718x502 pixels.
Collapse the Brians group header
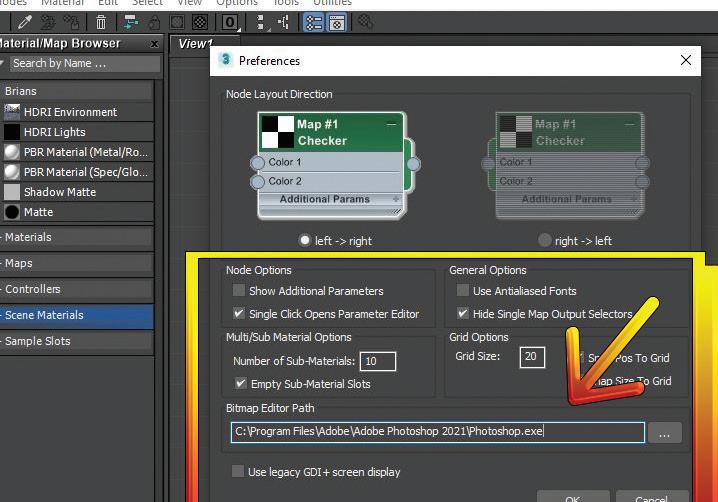pos(76,91)
